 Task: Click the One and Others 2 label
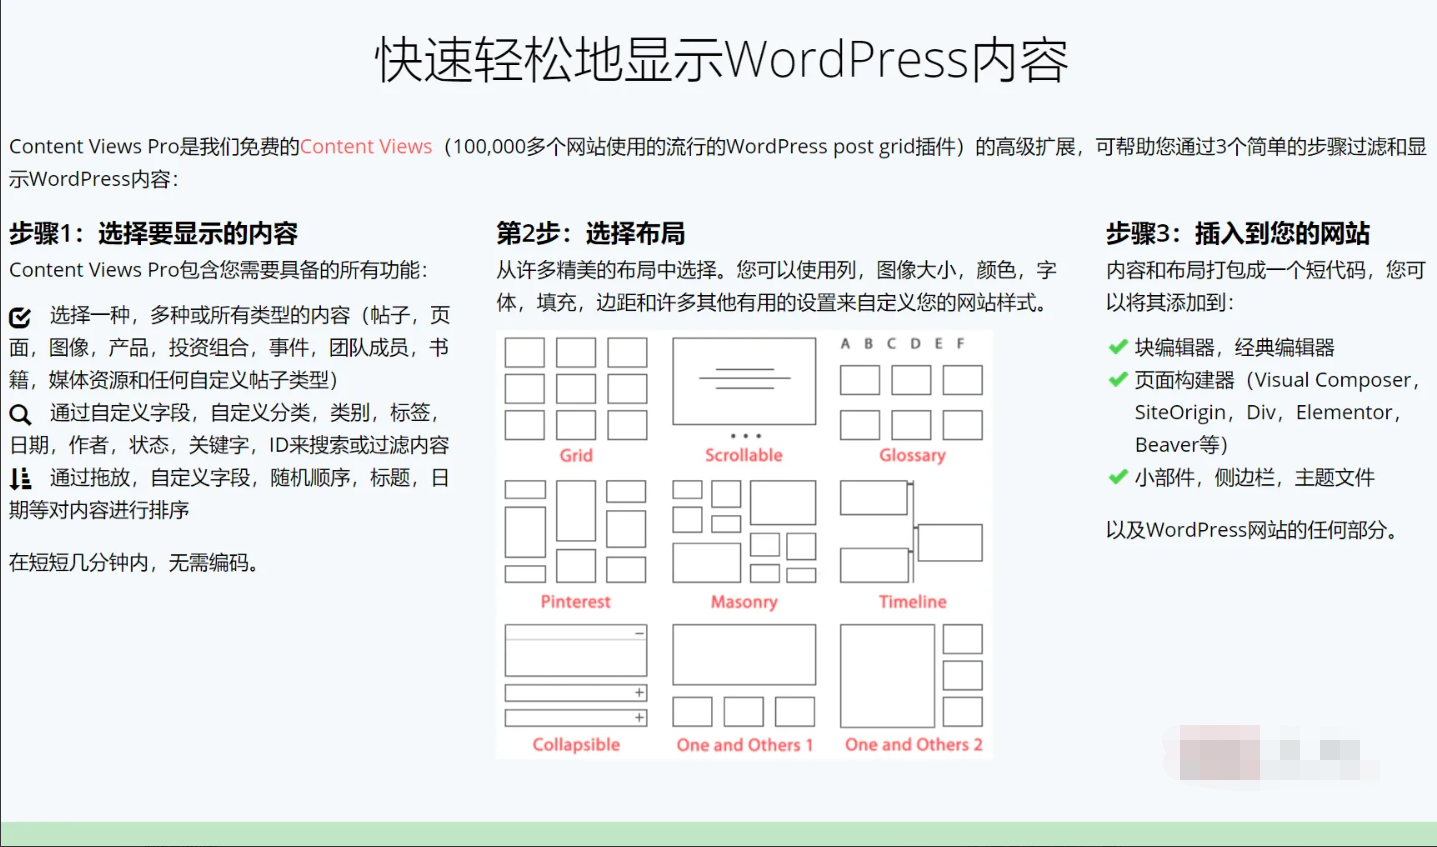(914, 745)
